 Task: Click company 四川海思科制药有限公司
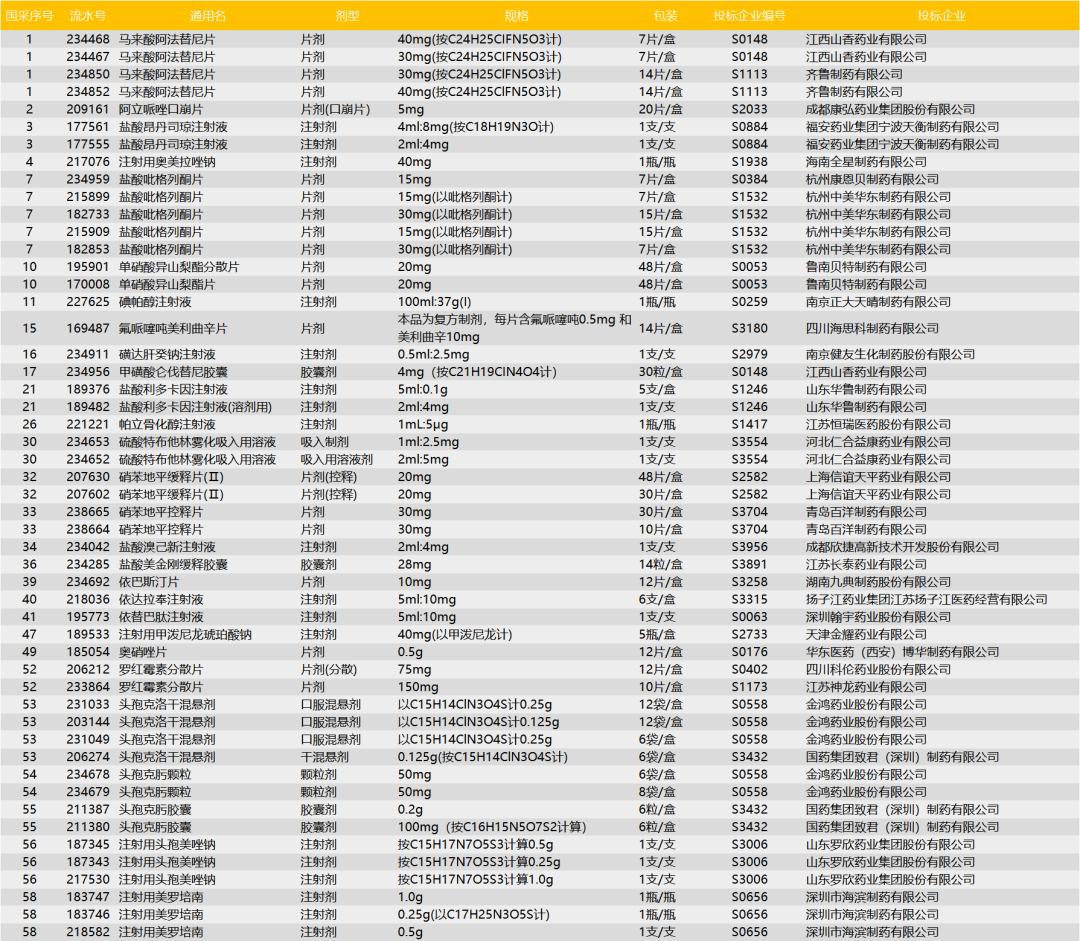(873, 329)
